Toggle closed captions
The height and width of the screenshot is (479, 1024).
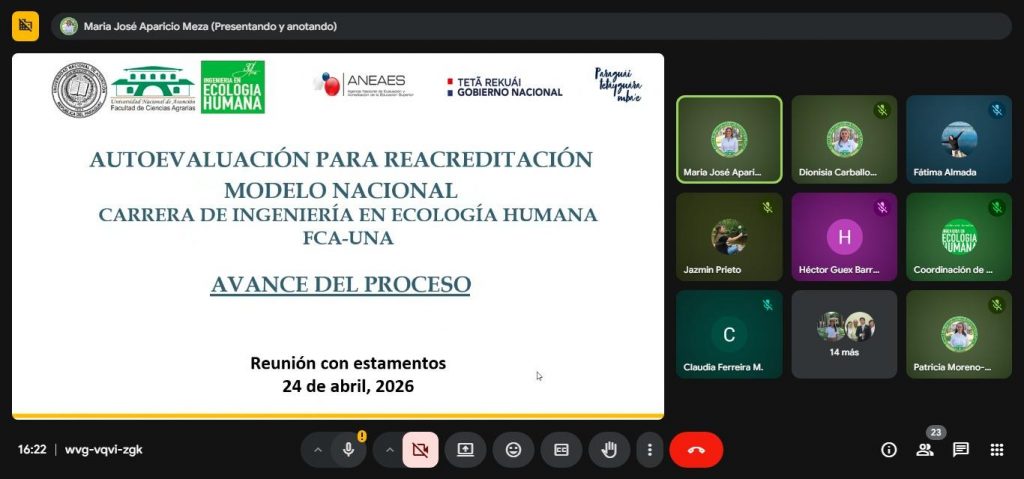click(x=562, y=450)
